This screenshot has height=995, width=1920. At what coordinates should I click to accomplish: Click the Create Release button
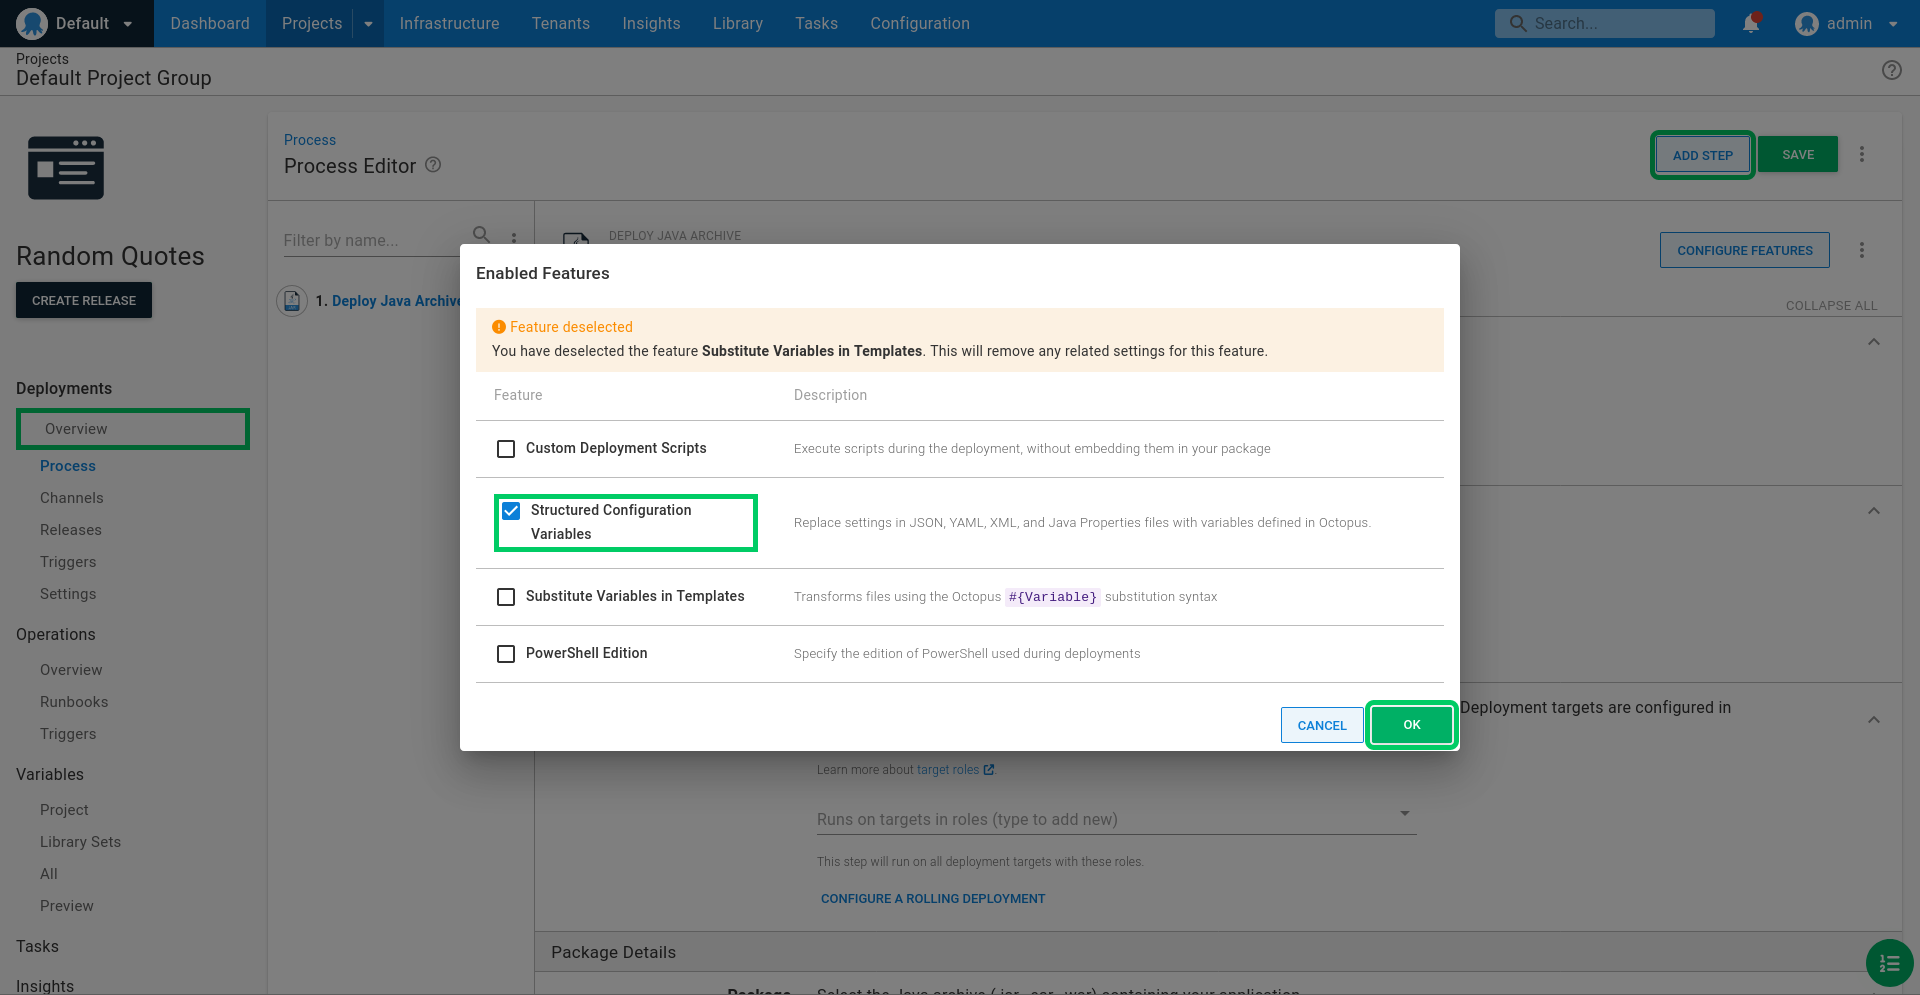[84, 300]
